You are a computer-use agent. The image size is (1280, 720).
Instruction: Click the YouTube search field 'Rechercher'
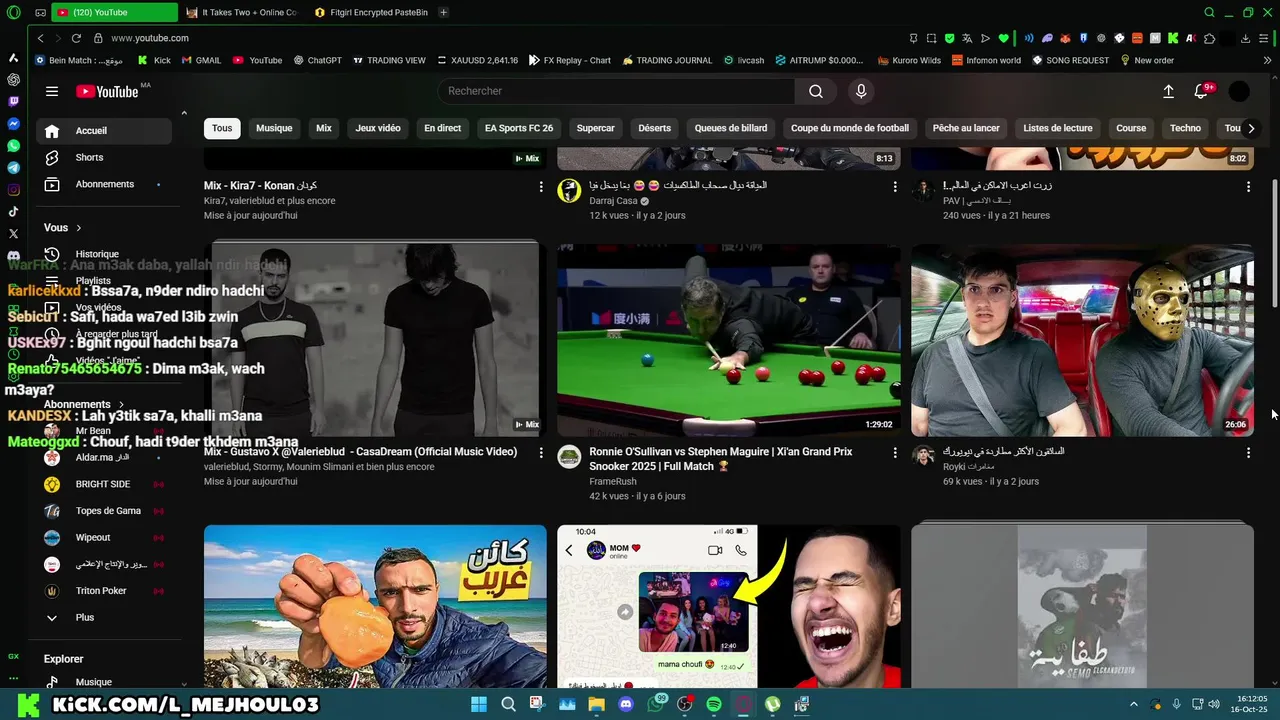pyautogui.click(x=616, y=91)
